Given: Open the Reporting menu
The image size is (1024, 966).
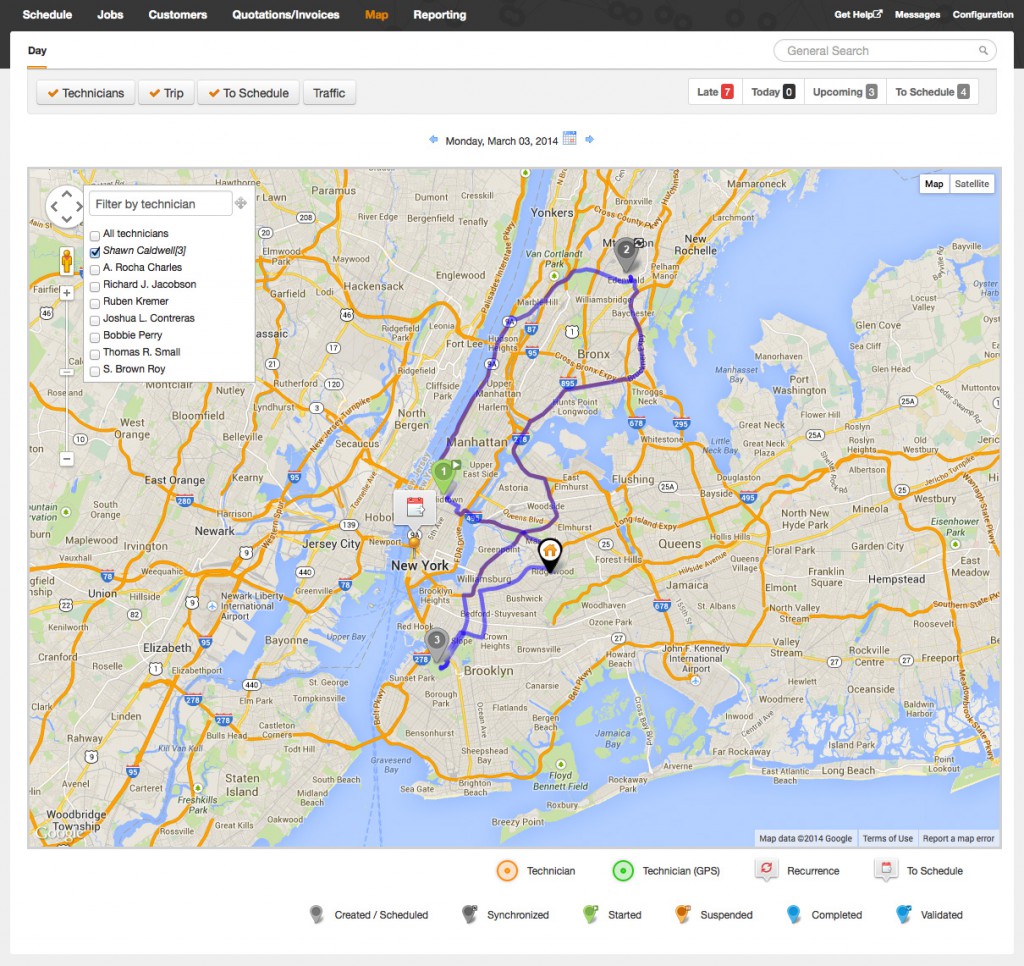Looking at the screenshot, I should tap(440, 14).
